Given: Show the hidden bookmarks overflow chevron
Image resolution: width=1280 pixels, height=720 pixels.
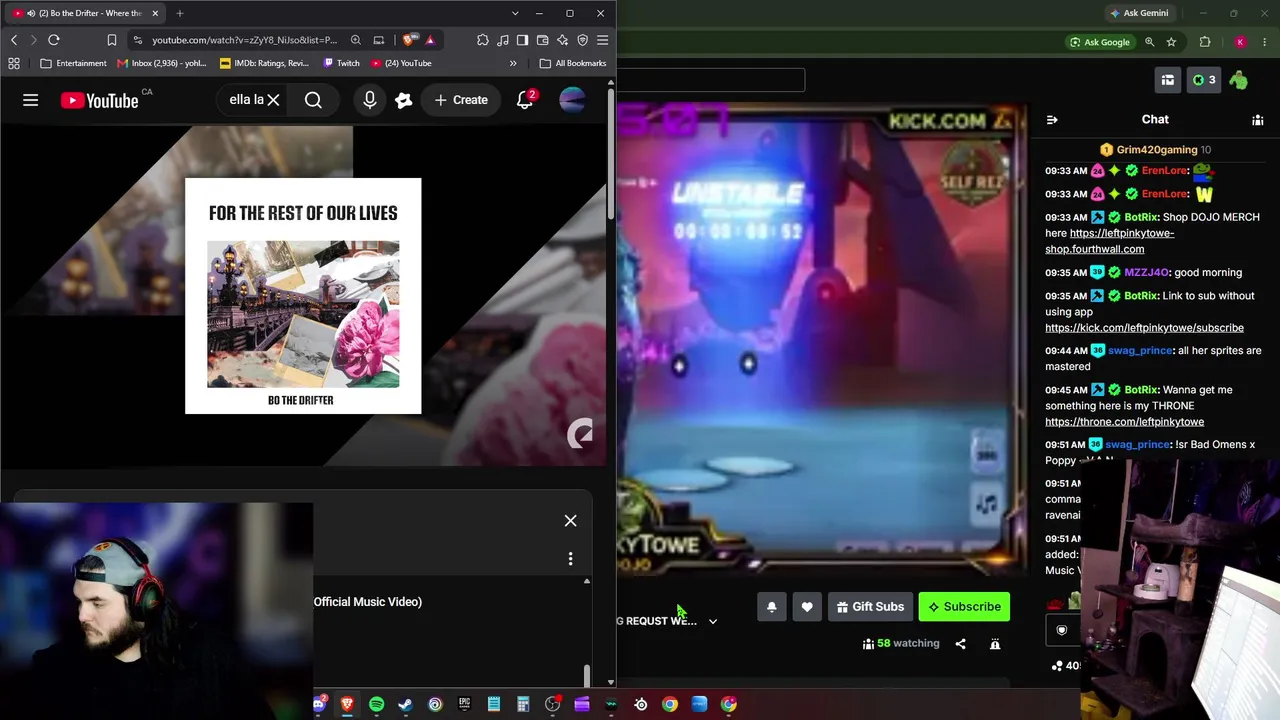Looking at the screenshot, I should tap(513, 63).
